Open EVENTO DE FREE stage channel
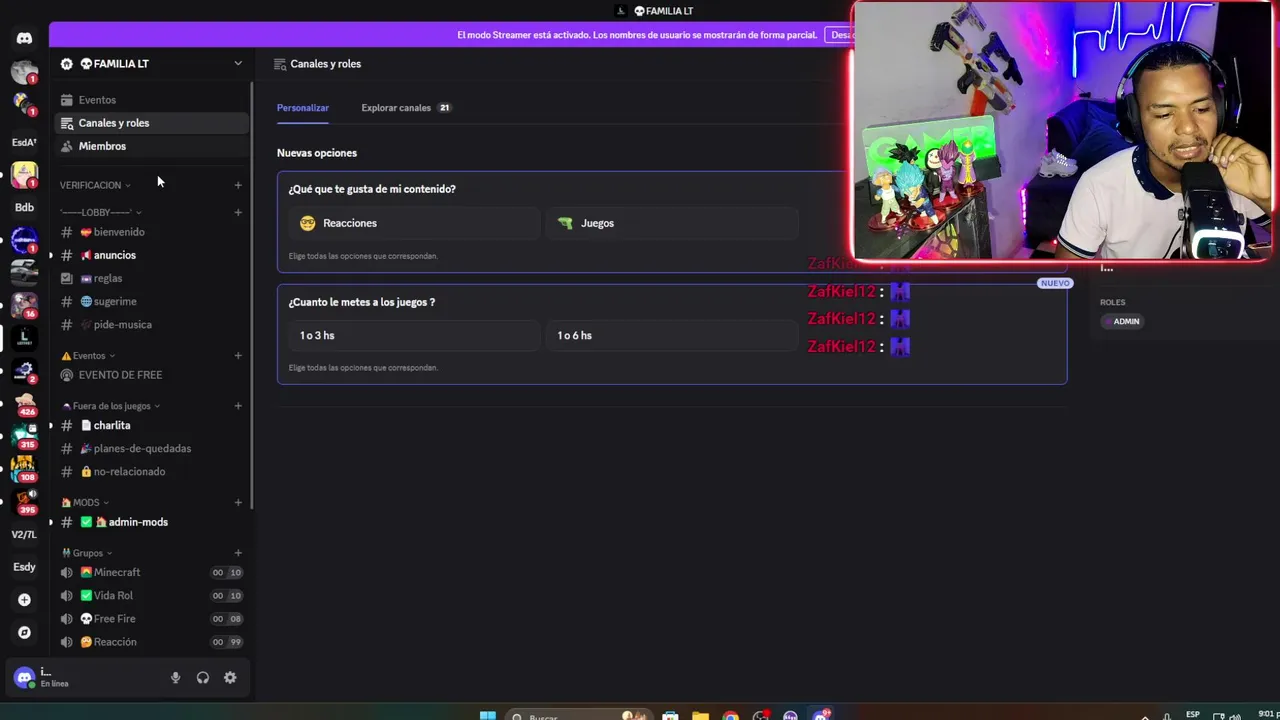This screenshot has width=1280, height=720. (150, 375)
